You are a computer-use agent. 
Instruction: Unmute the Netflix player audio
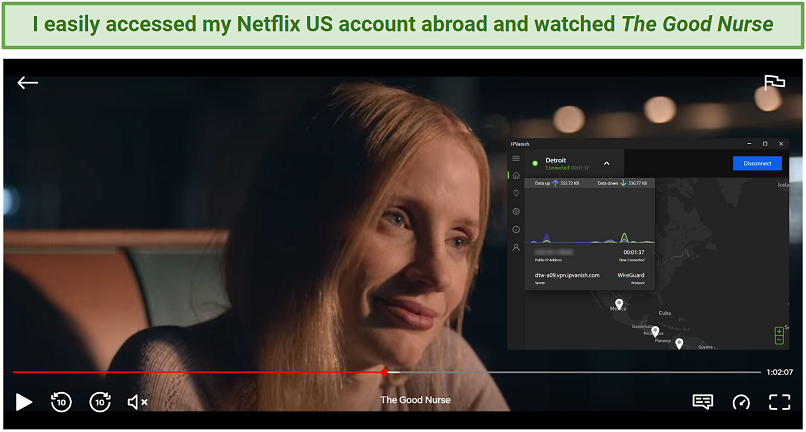click(x=137, y=402)
